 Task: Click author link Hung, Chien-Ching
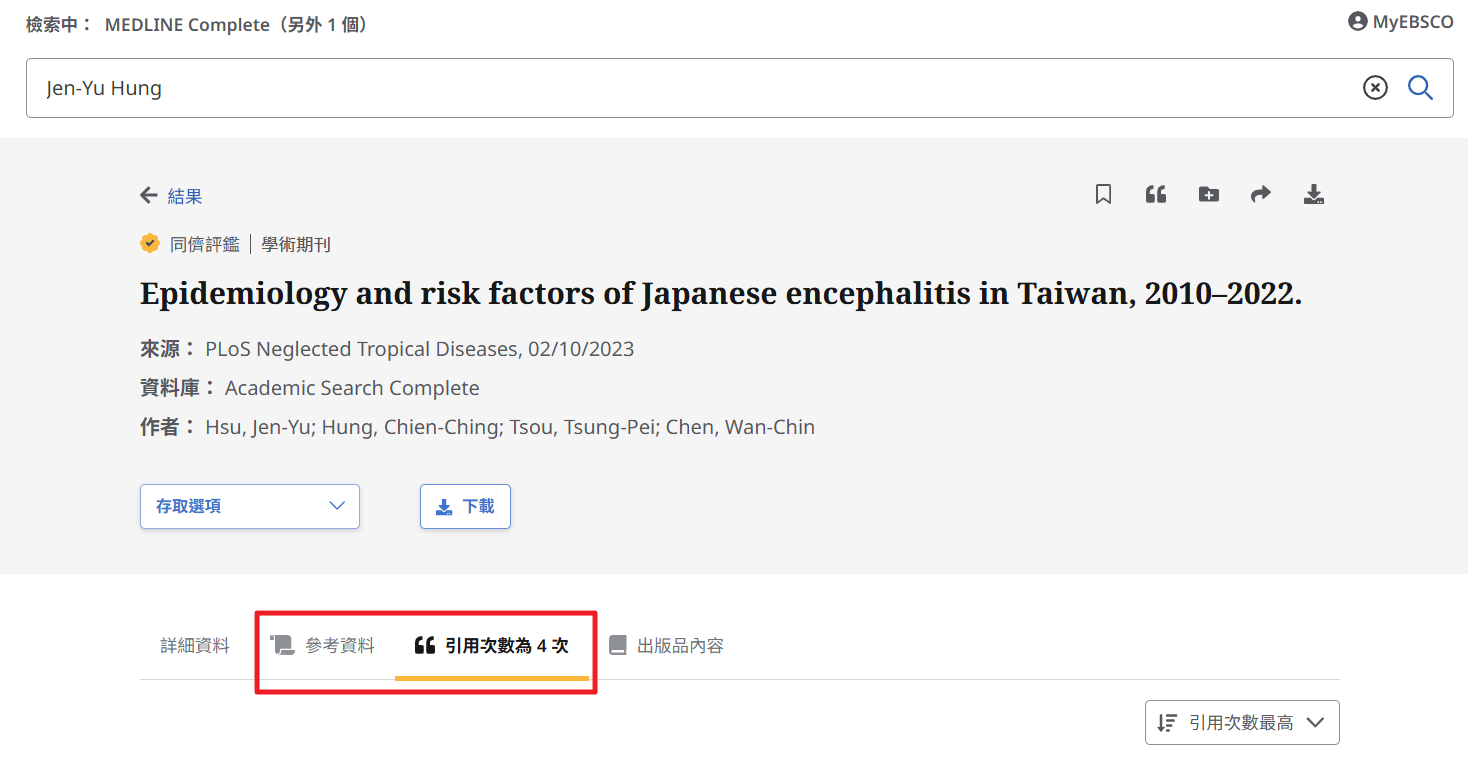point(410,427)
